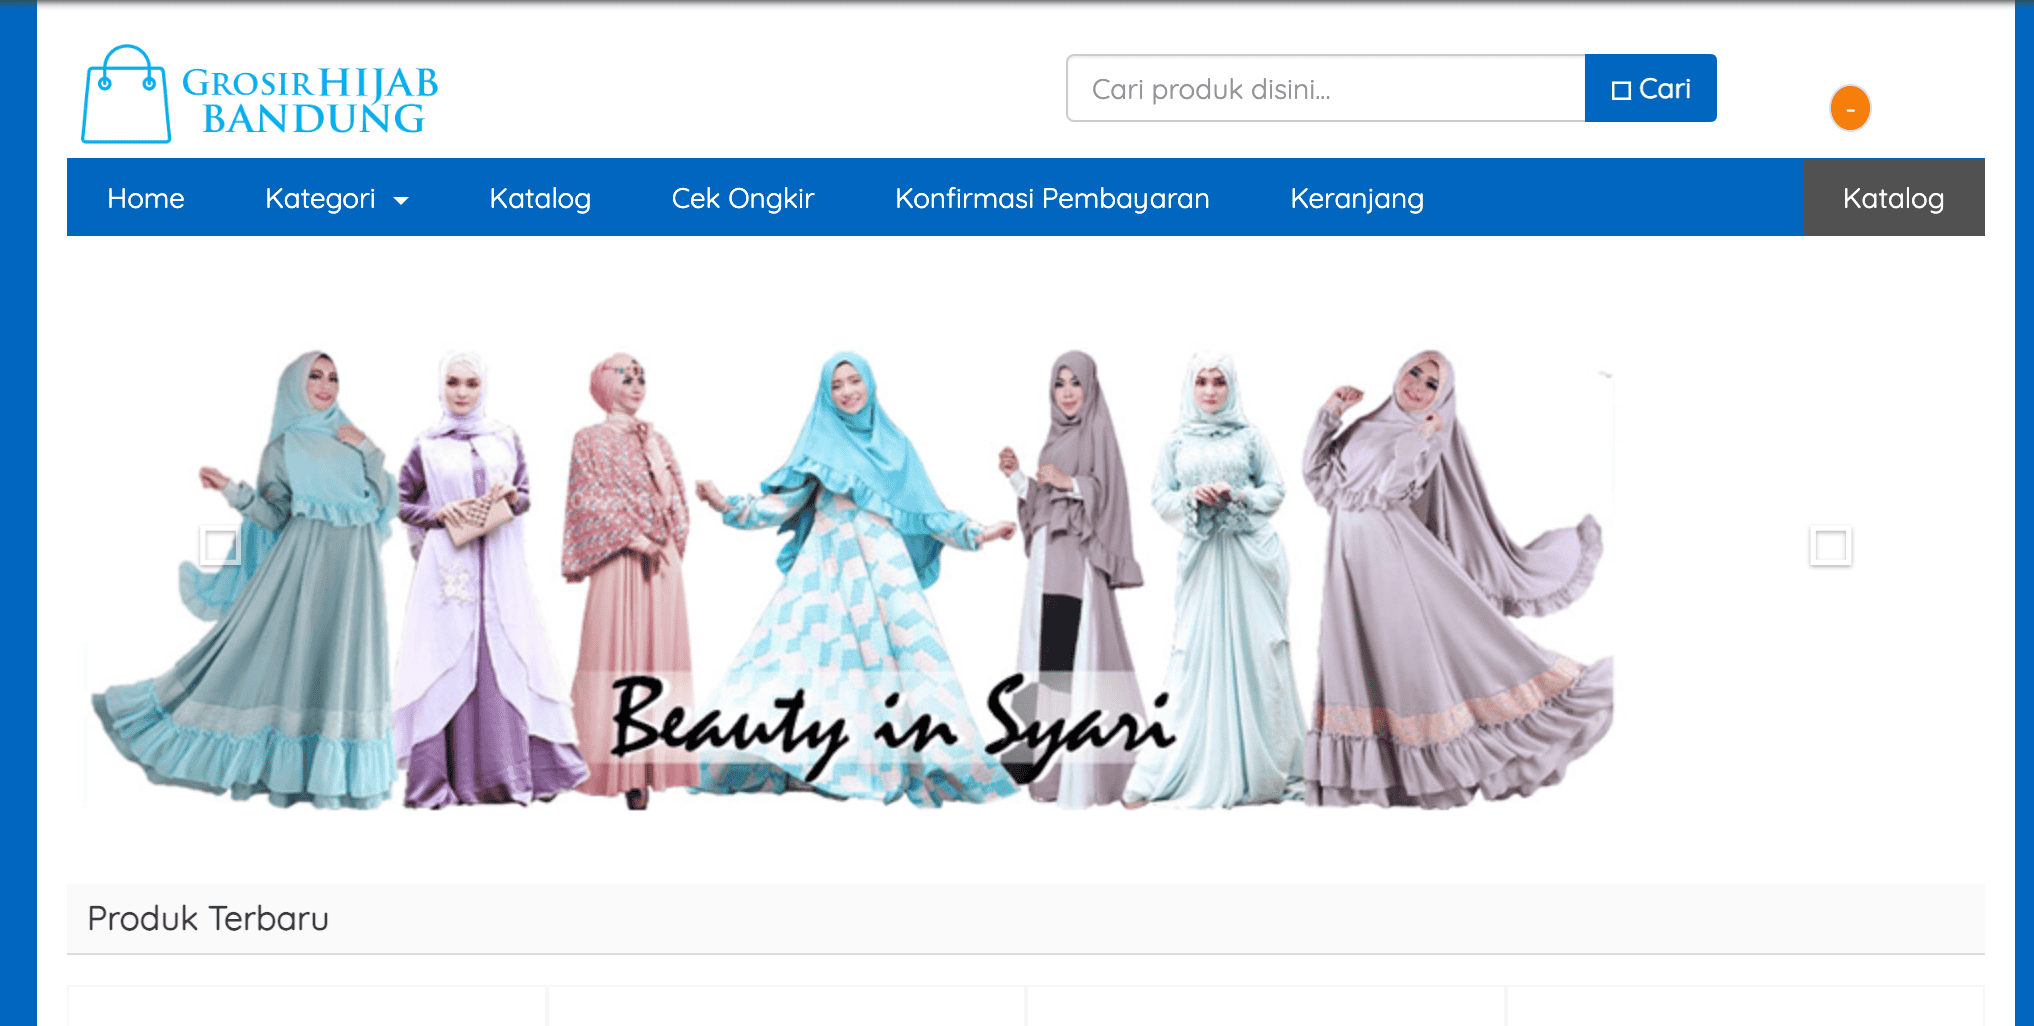Open the Keranjang cart page
The height and width of the screenshot is (1026, 2034).
[1357, 198]
